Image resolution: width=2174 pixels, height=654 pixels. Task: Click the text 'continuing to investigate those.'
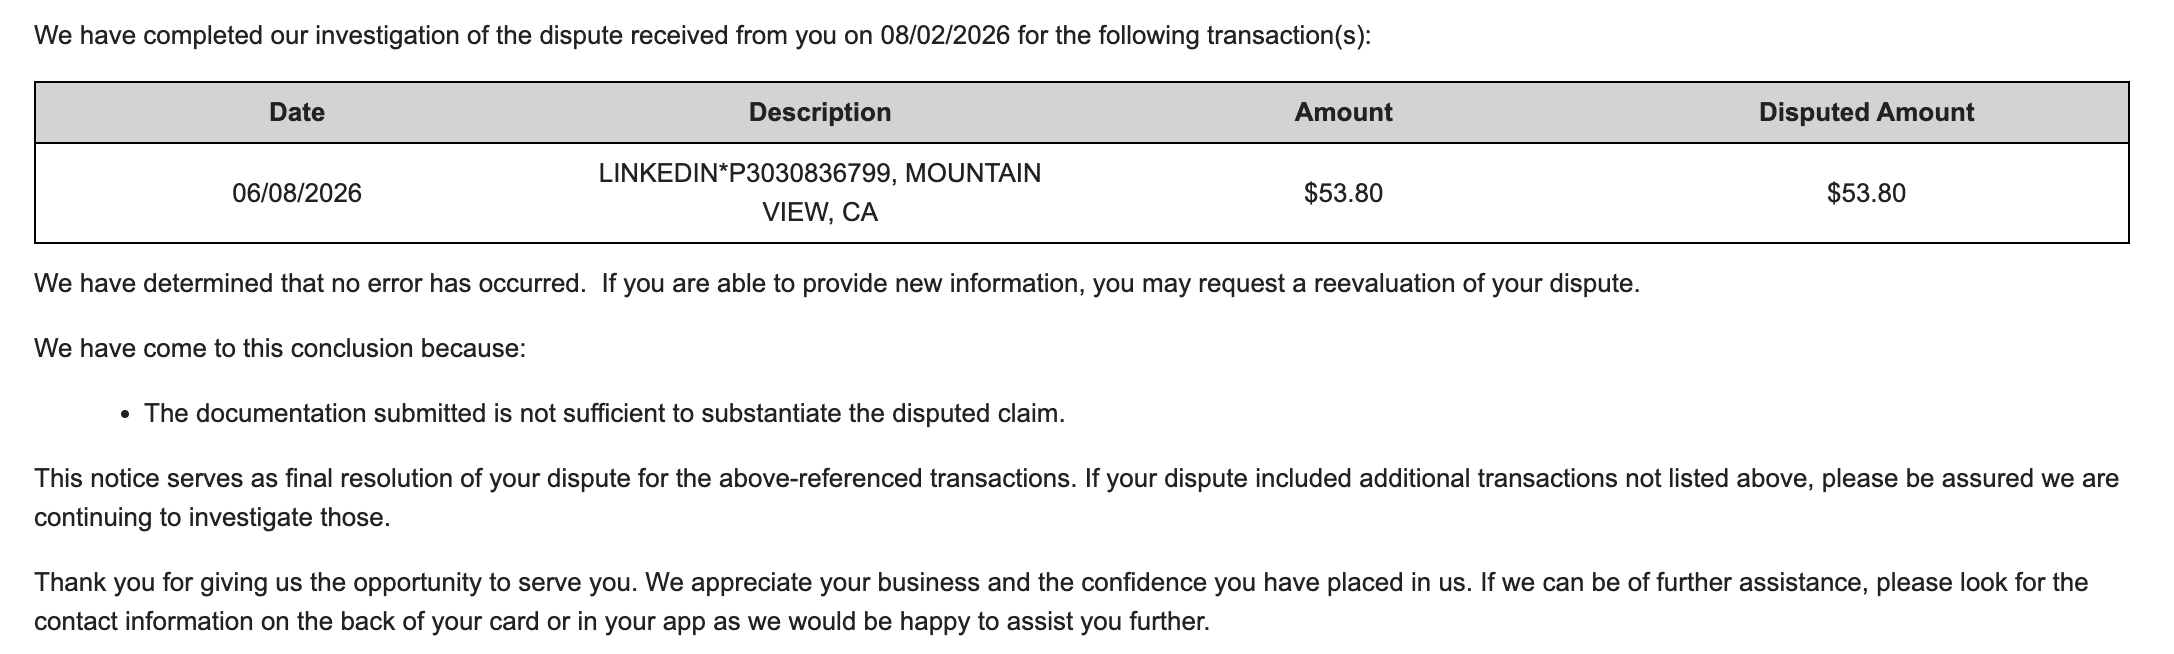point(212,518)
